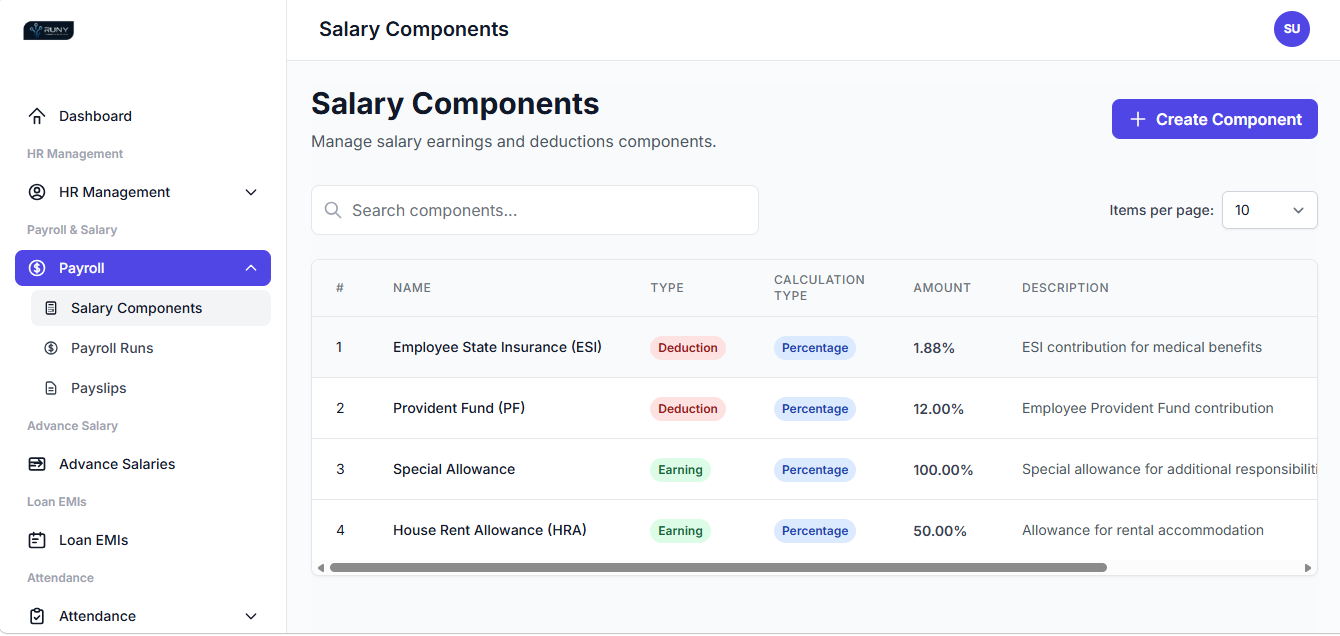Click the Dashboard home icon
This screenshot has width=1340, height=636.
(x=37, y=116)
